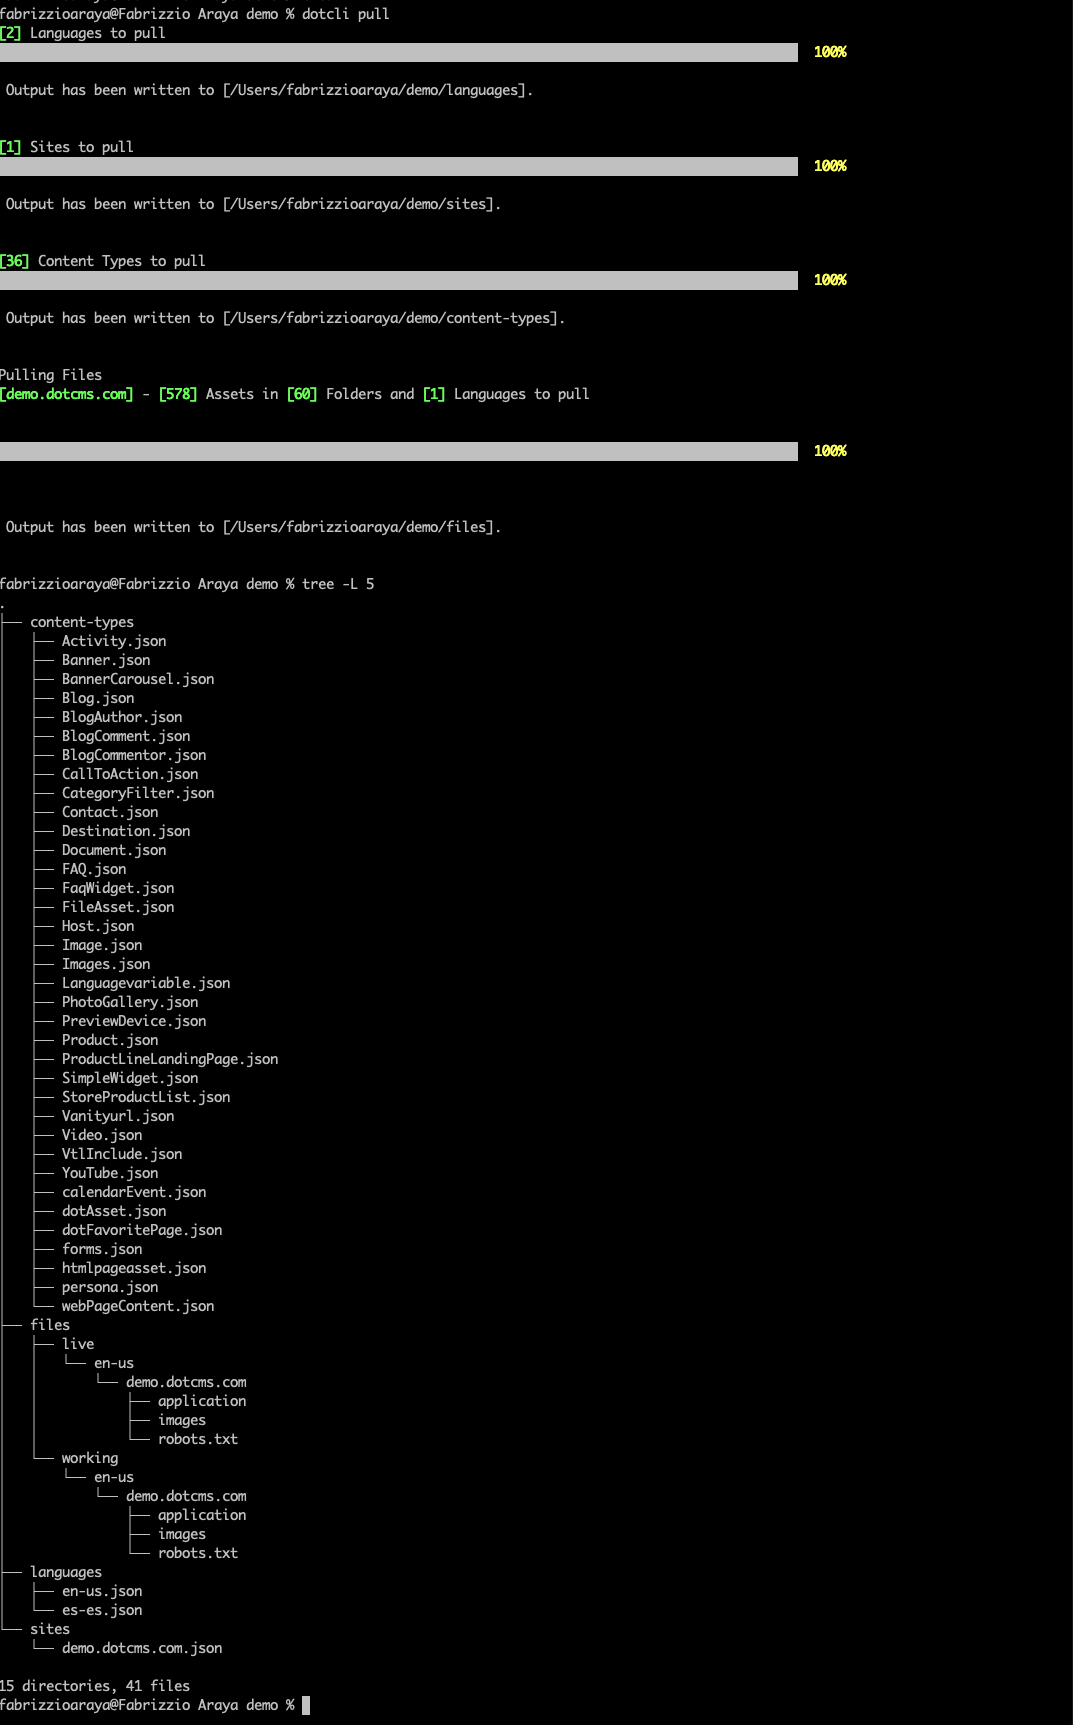The height and width of the screenshot is (1725, 1073).
Task: Select robots.txt under the live folder
Action: [198, 1439]
